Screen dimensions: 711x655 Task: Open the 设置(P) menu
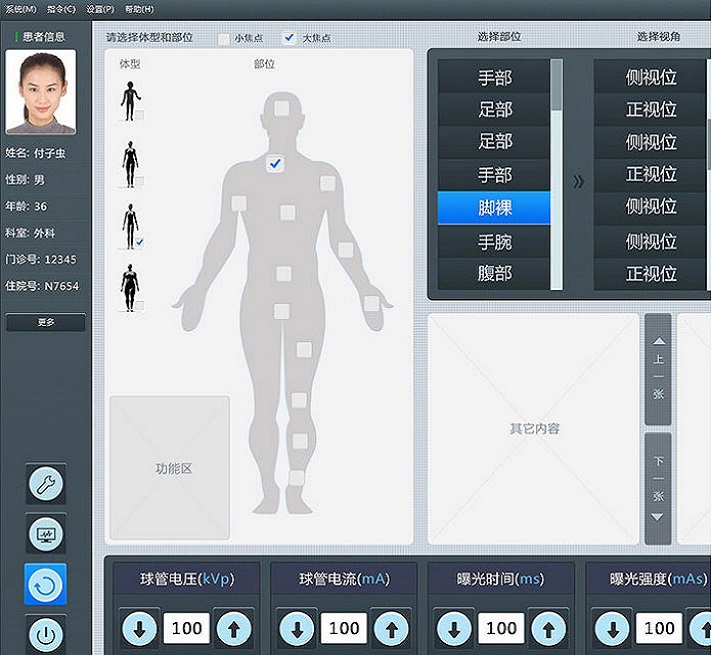point(100,8)
